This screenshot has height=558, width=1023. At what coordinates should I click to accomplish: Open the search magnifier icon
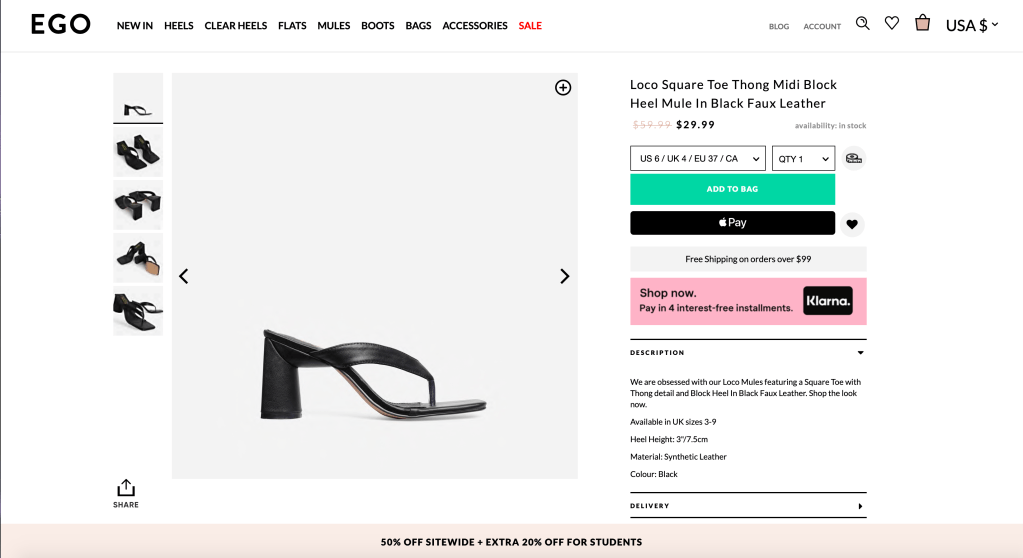click(x=863, y=23)
